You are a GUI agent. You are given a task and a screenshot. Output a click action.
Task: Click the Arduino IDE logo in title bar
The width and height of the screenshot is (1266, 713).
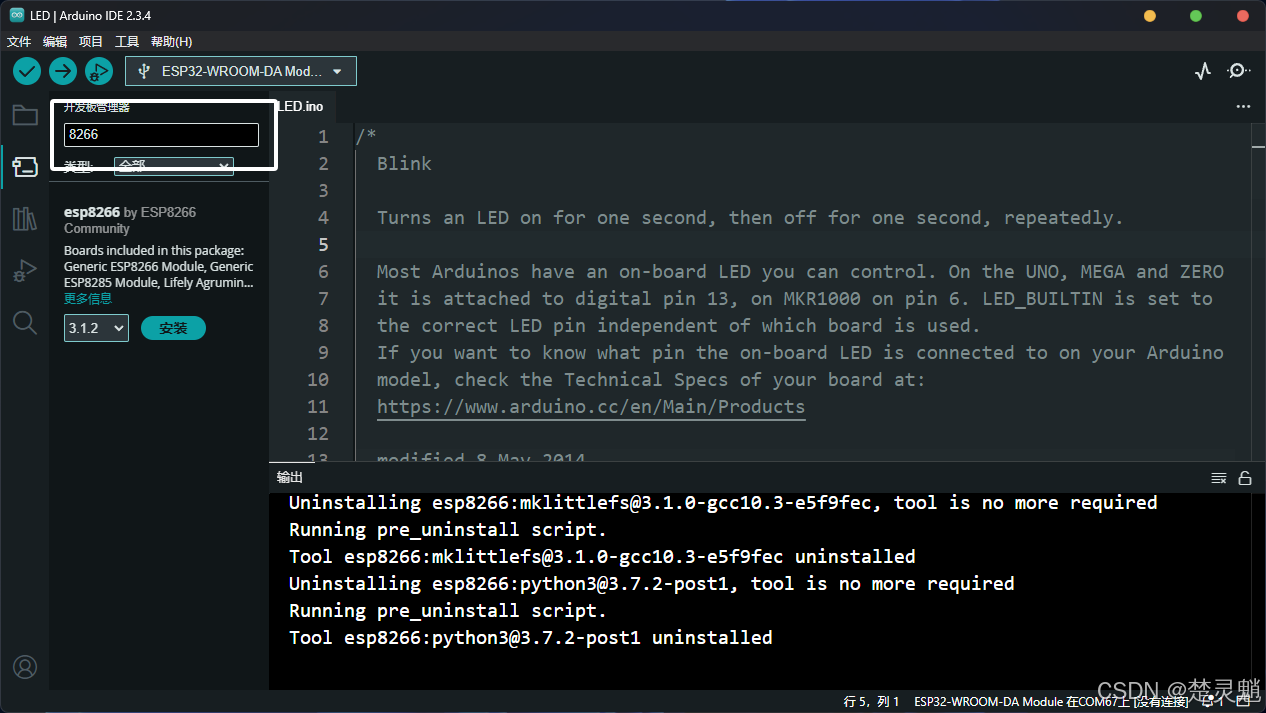pyautogui.click(x=17, y=15)
